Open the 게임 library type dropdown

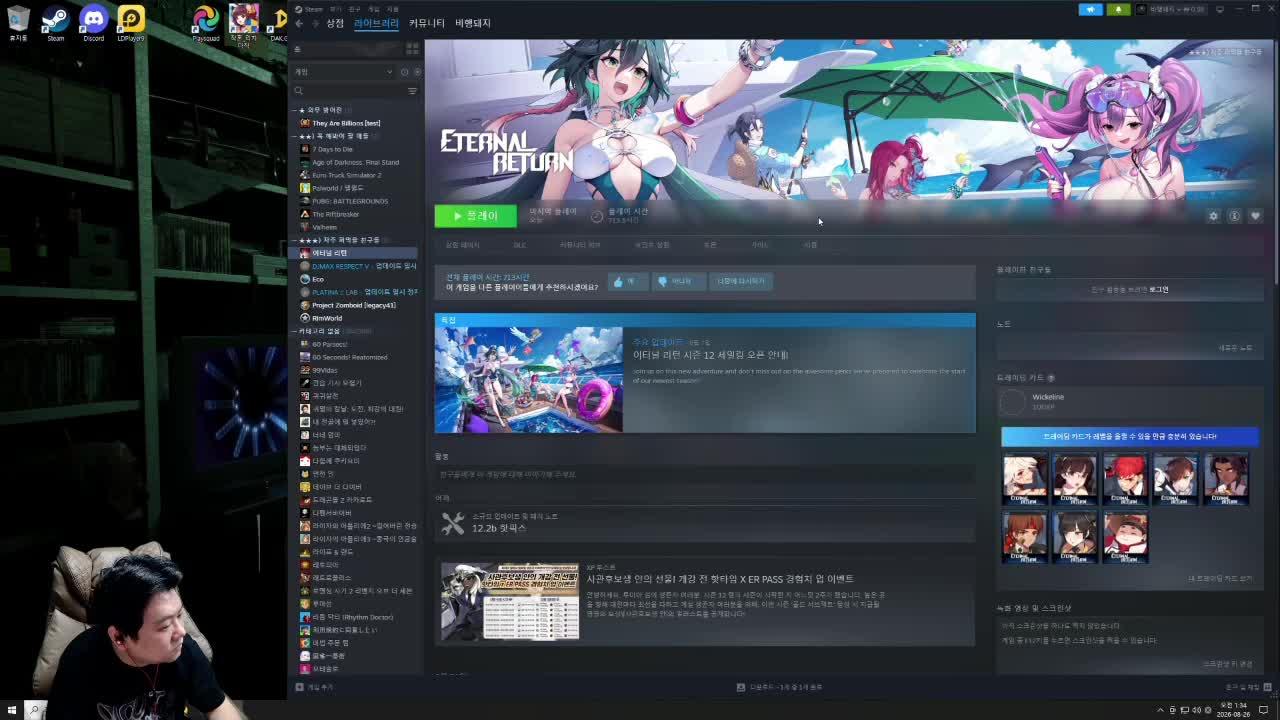pyautogui.click(x=343, y=72)
